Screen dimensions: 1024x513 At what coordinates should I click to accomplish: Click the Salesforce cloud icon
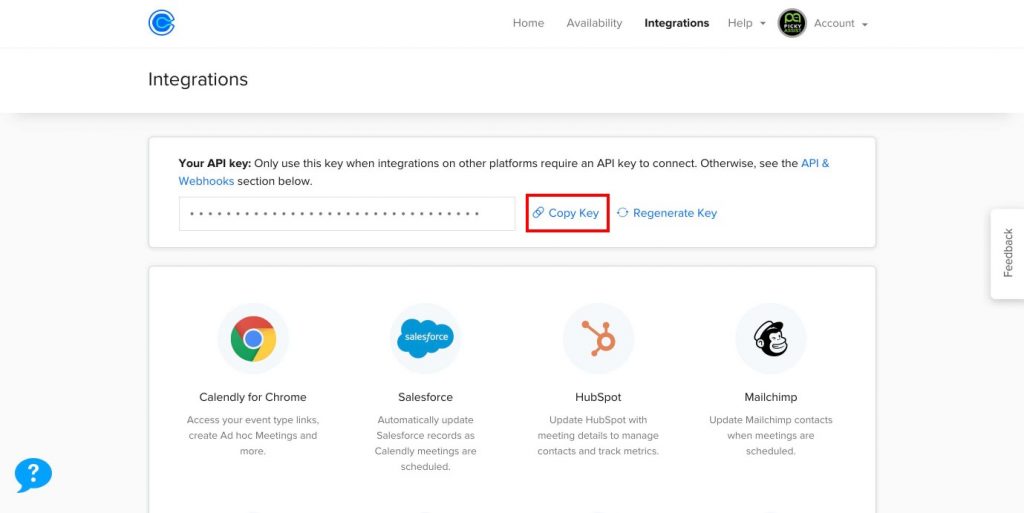[426, 338]
